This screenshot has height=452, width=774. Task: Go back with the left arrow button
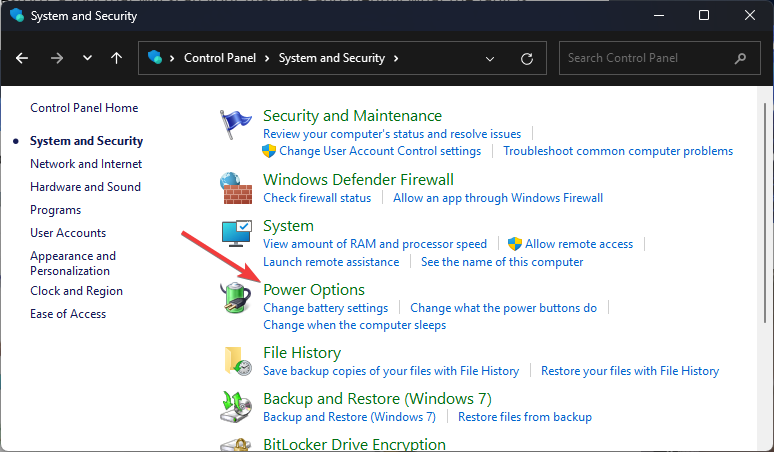pos(22,58)
